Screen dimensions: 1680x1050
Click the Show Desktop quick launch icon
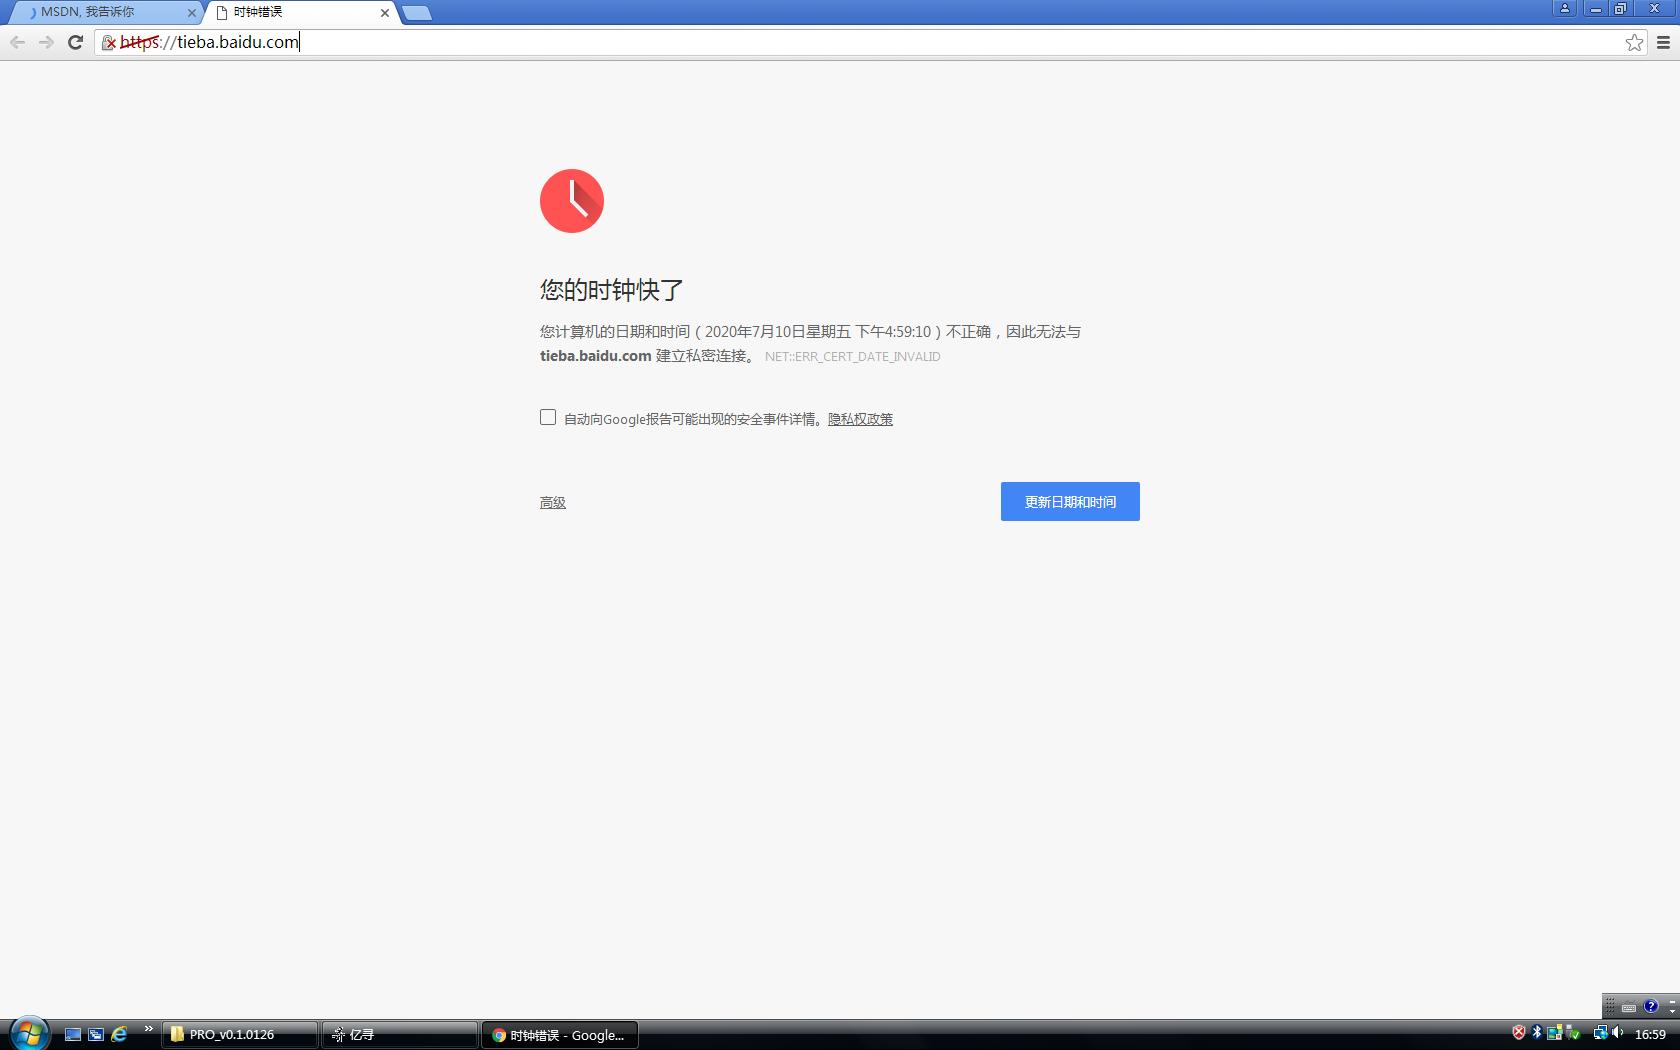tap(73, 1034)
